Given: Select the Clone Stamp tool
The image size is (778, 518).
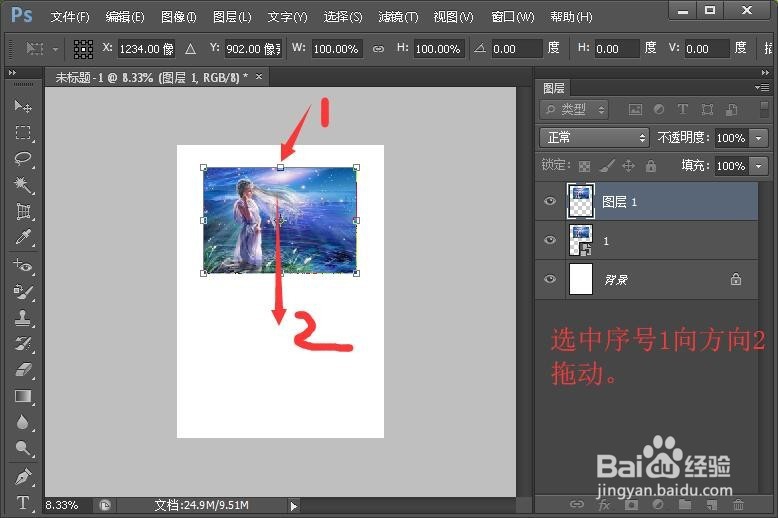Looking at the screenshot, I should [22, 318].
